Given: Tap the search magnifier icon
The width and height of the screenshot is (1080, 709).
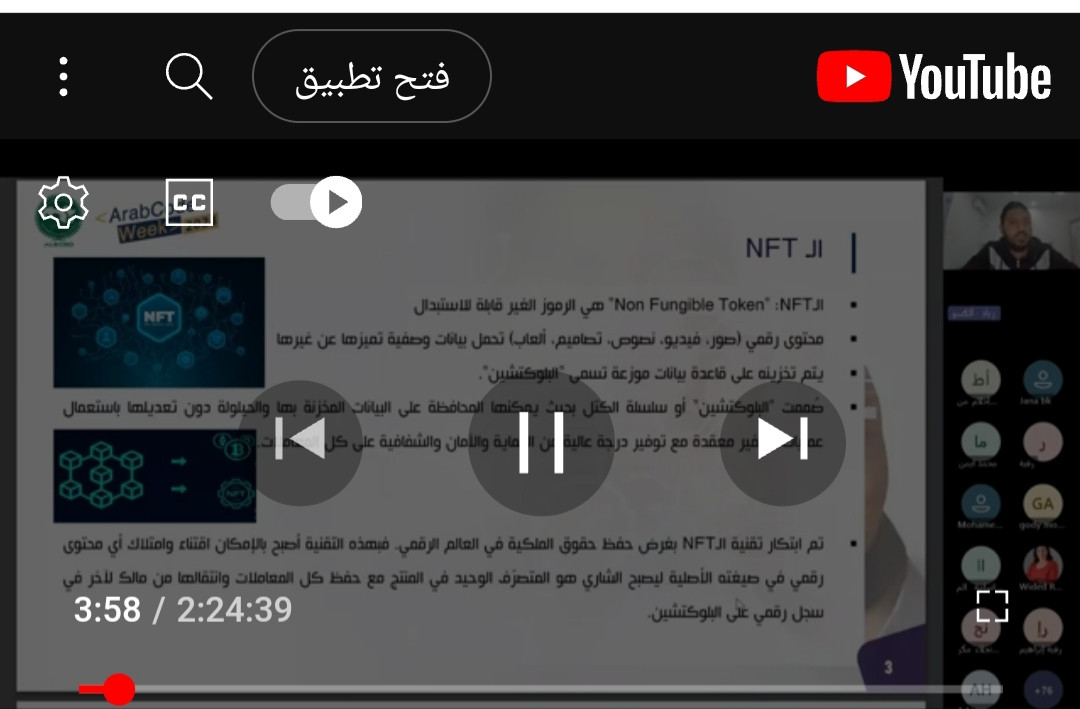Looking at the screenshot, I should tap(189, 76).
